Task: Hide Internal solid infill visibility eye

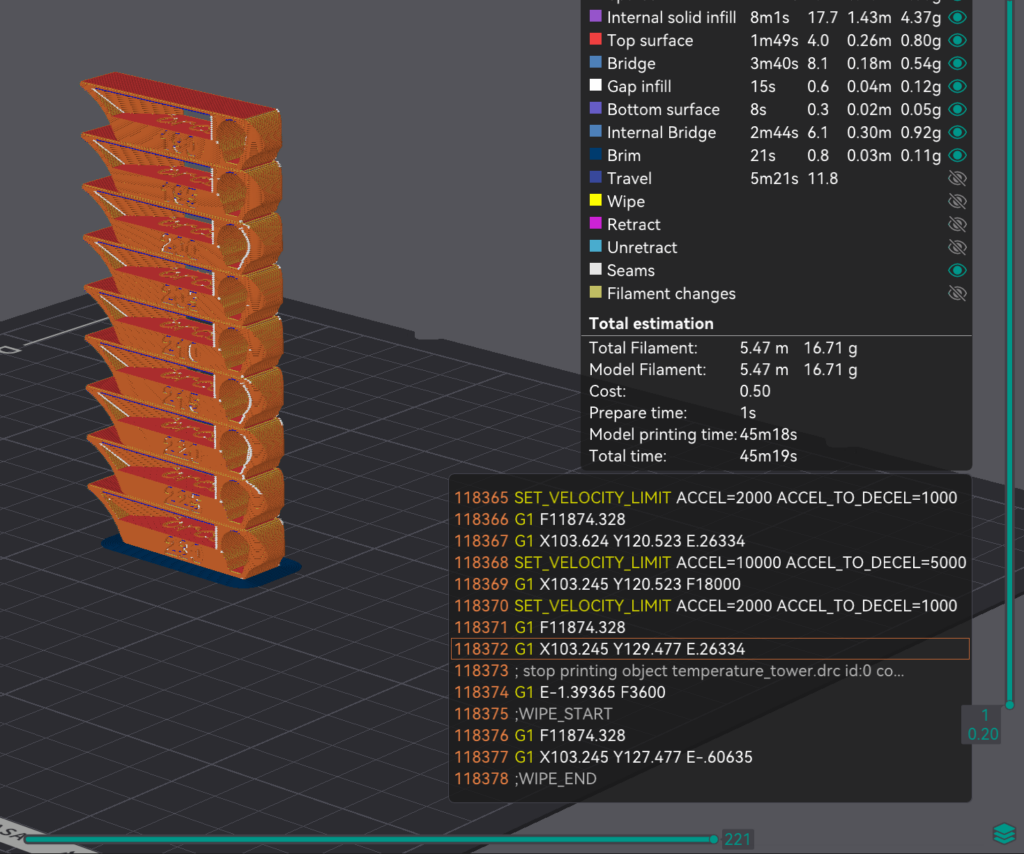Action: coord(957,18)
